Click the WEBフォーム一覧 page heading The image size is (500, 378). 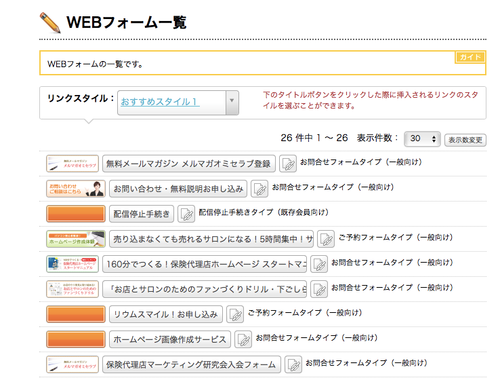pos(127,23)
